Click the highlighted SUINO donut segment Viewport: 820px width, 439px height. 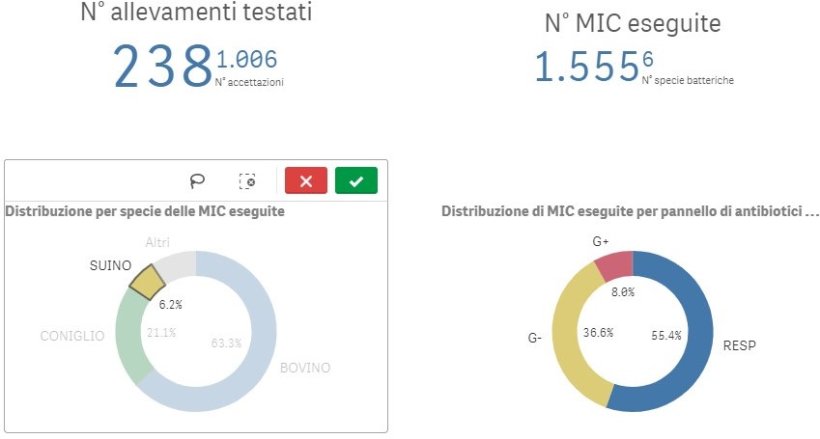pyautogui.click(x=146, y=282)
